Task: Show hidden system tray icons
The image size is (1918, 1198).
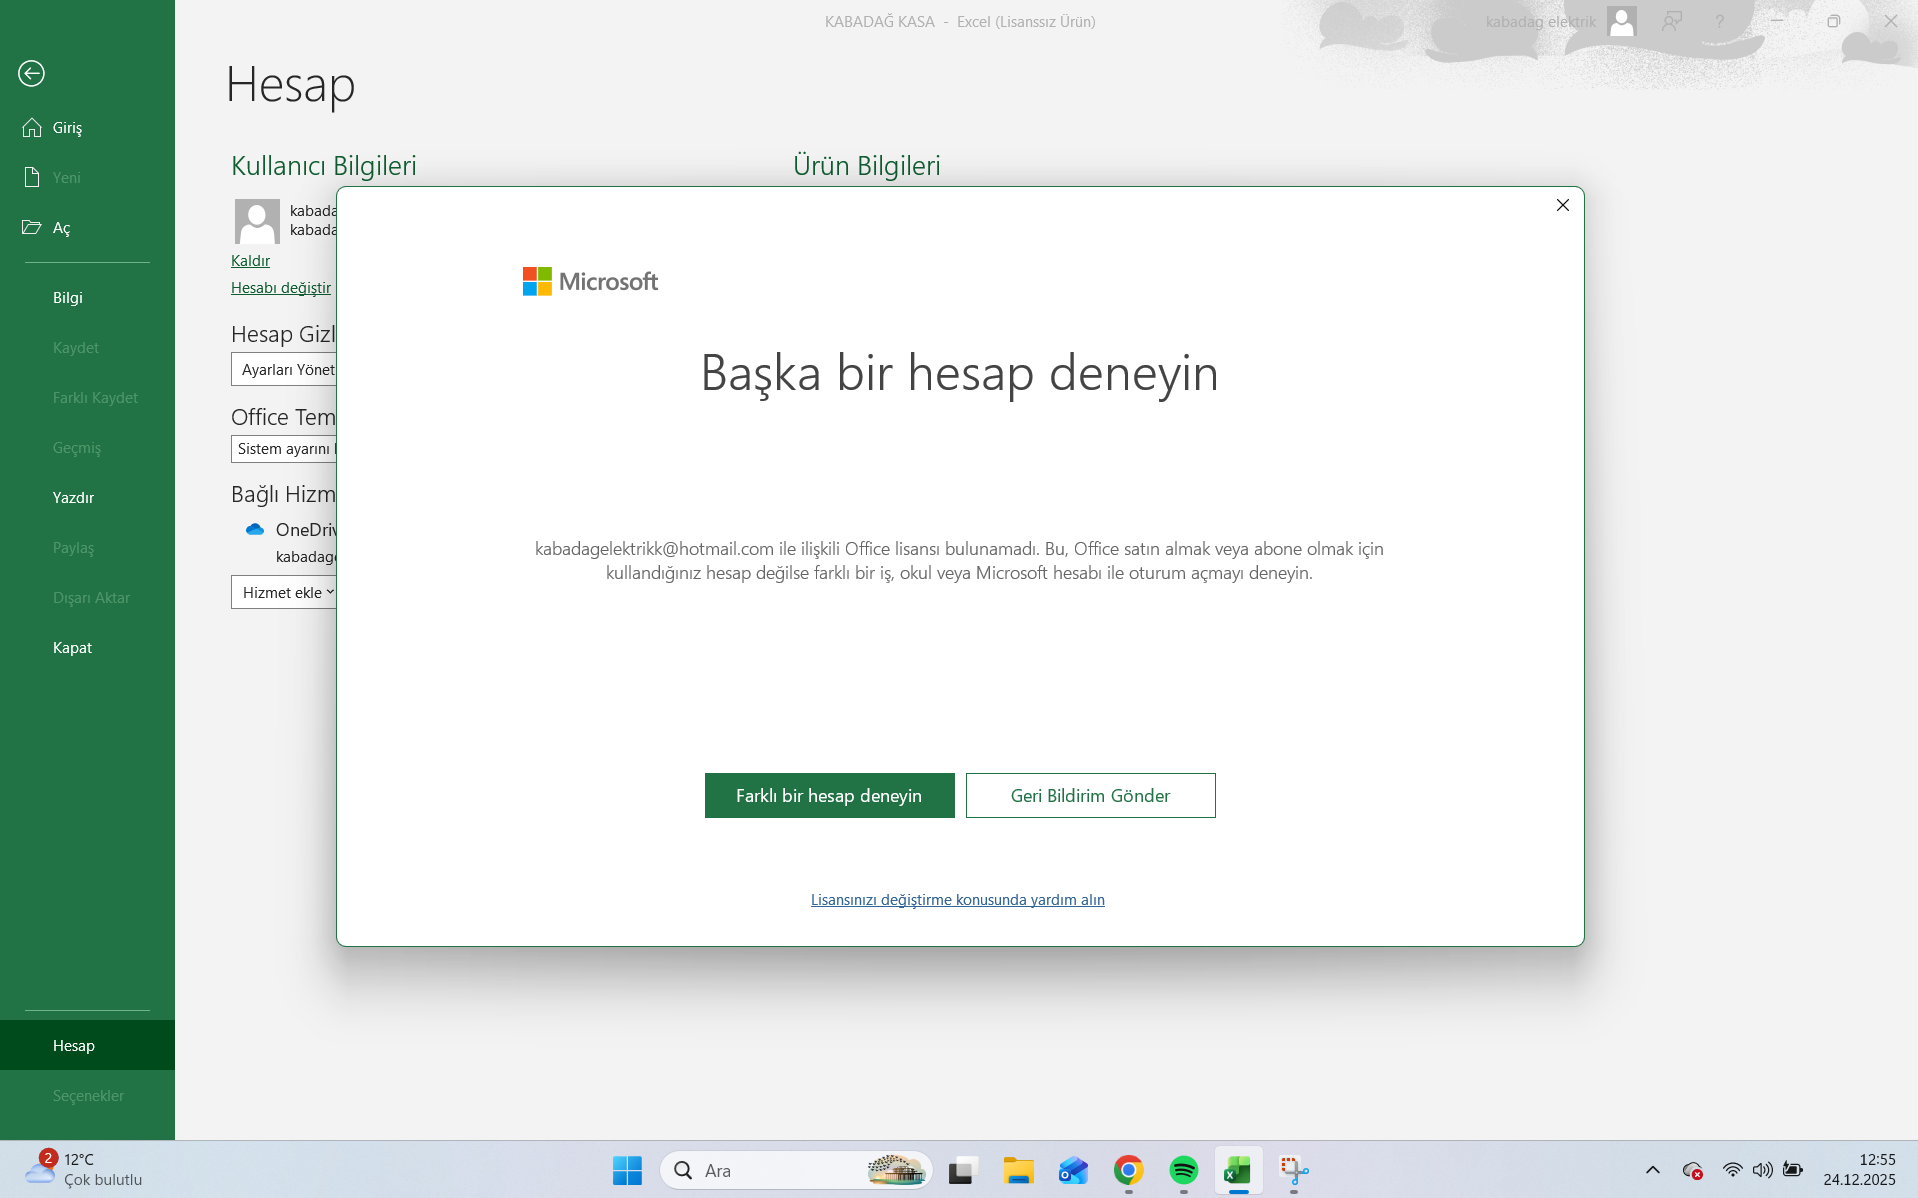Action: (x=1652, y=1170)
